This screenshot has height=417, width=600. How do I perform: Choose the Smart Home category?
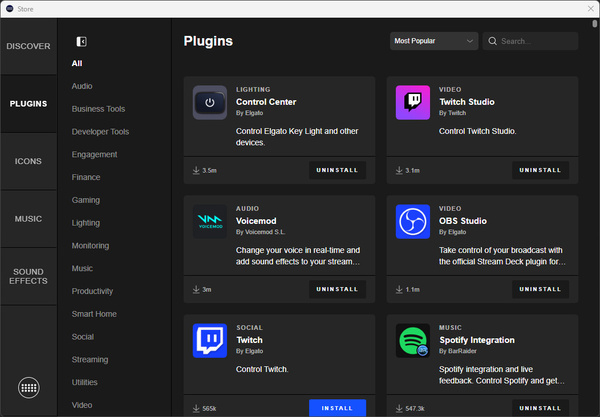[x=94, y=314]
